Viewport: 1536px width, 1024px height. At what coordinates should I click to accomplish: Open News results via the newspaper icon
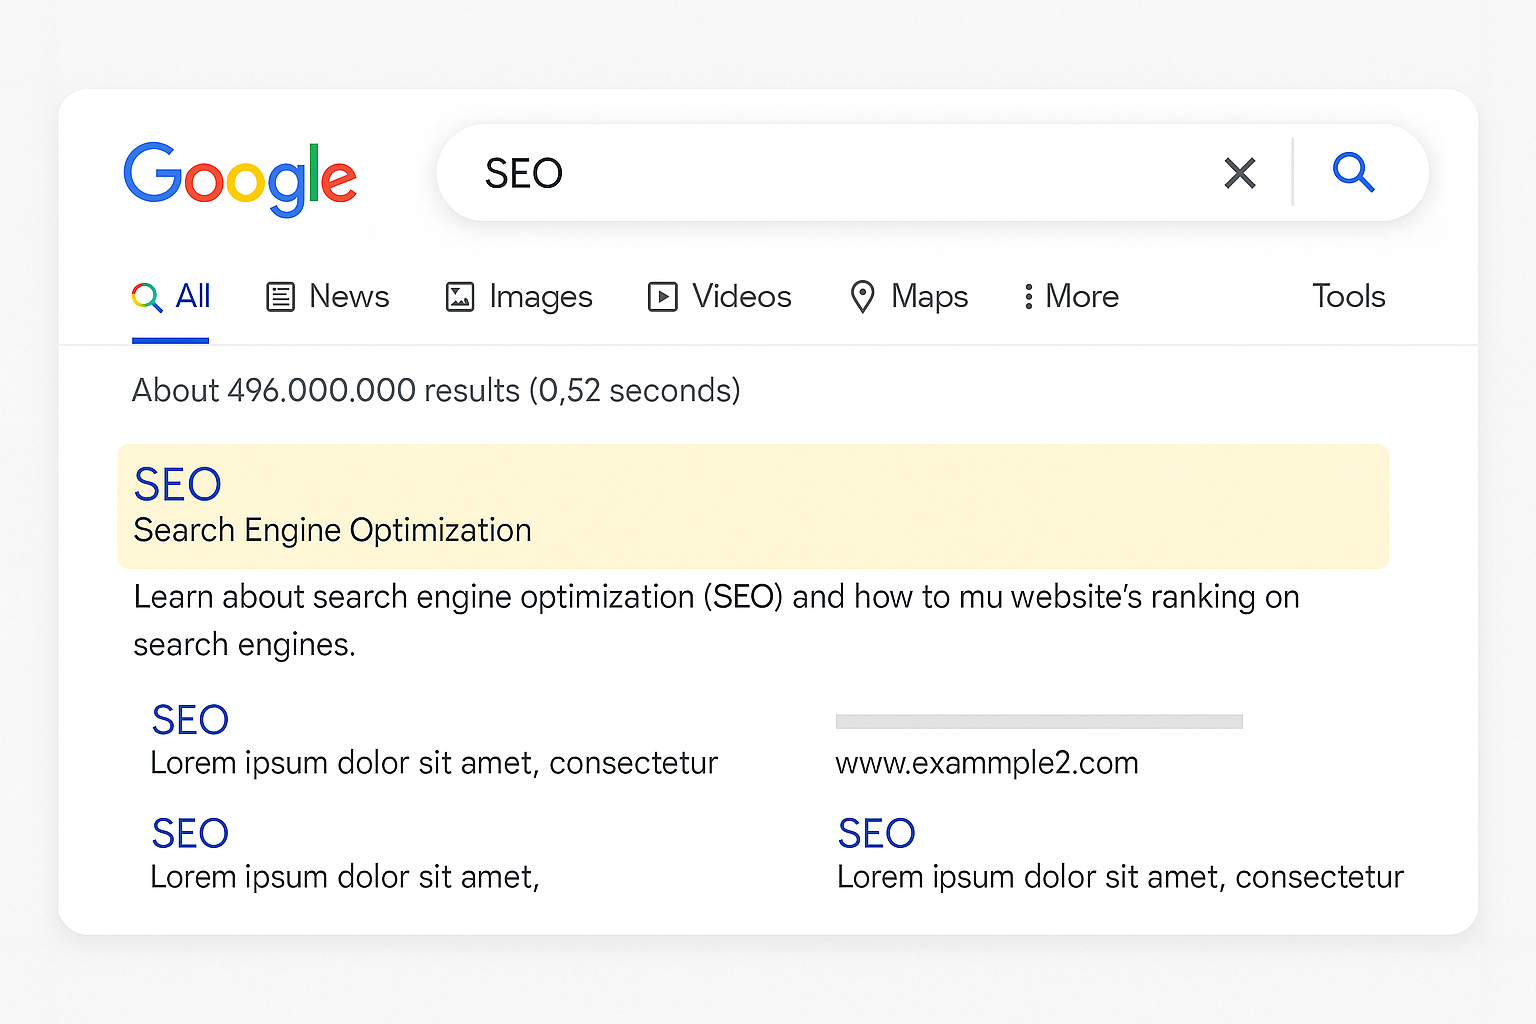click(280, 297)
